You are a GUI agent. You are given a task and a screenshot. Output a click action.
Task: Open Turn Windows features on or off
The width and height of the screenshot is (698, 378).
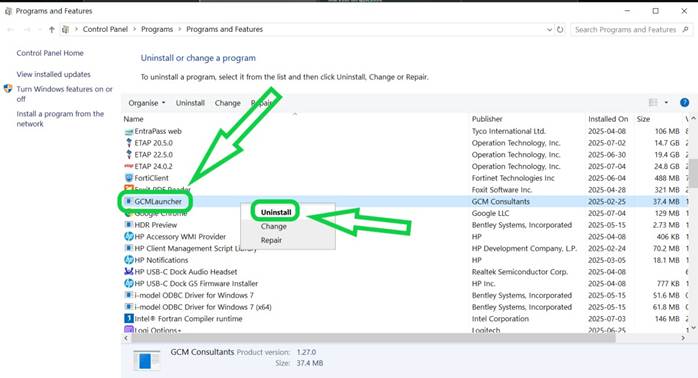pos(65,94)
